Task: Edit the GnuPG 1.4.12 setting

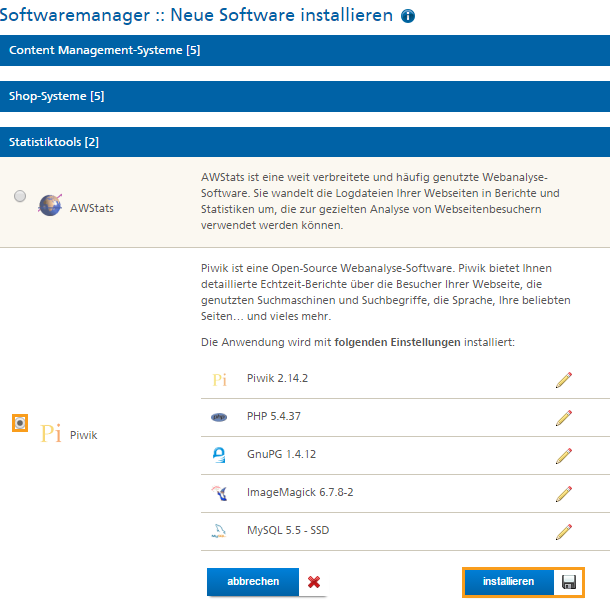Action: point(564,456)
